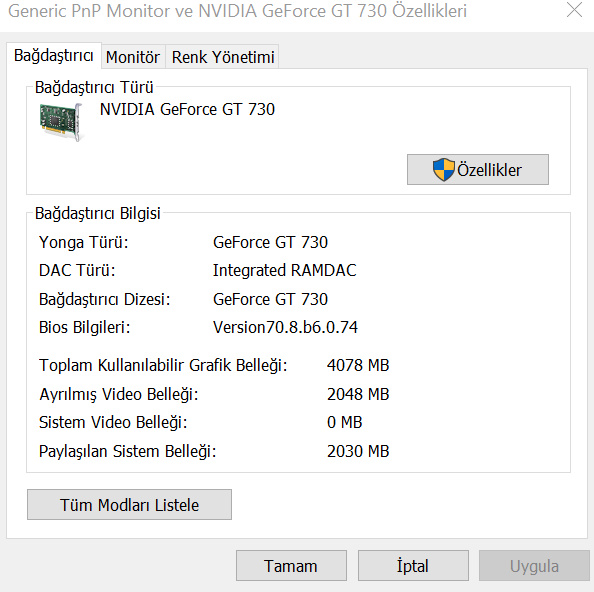This screenshot has width=594, height=592.
Task: Click the Yonga Türü label
Action: (84, 243)
